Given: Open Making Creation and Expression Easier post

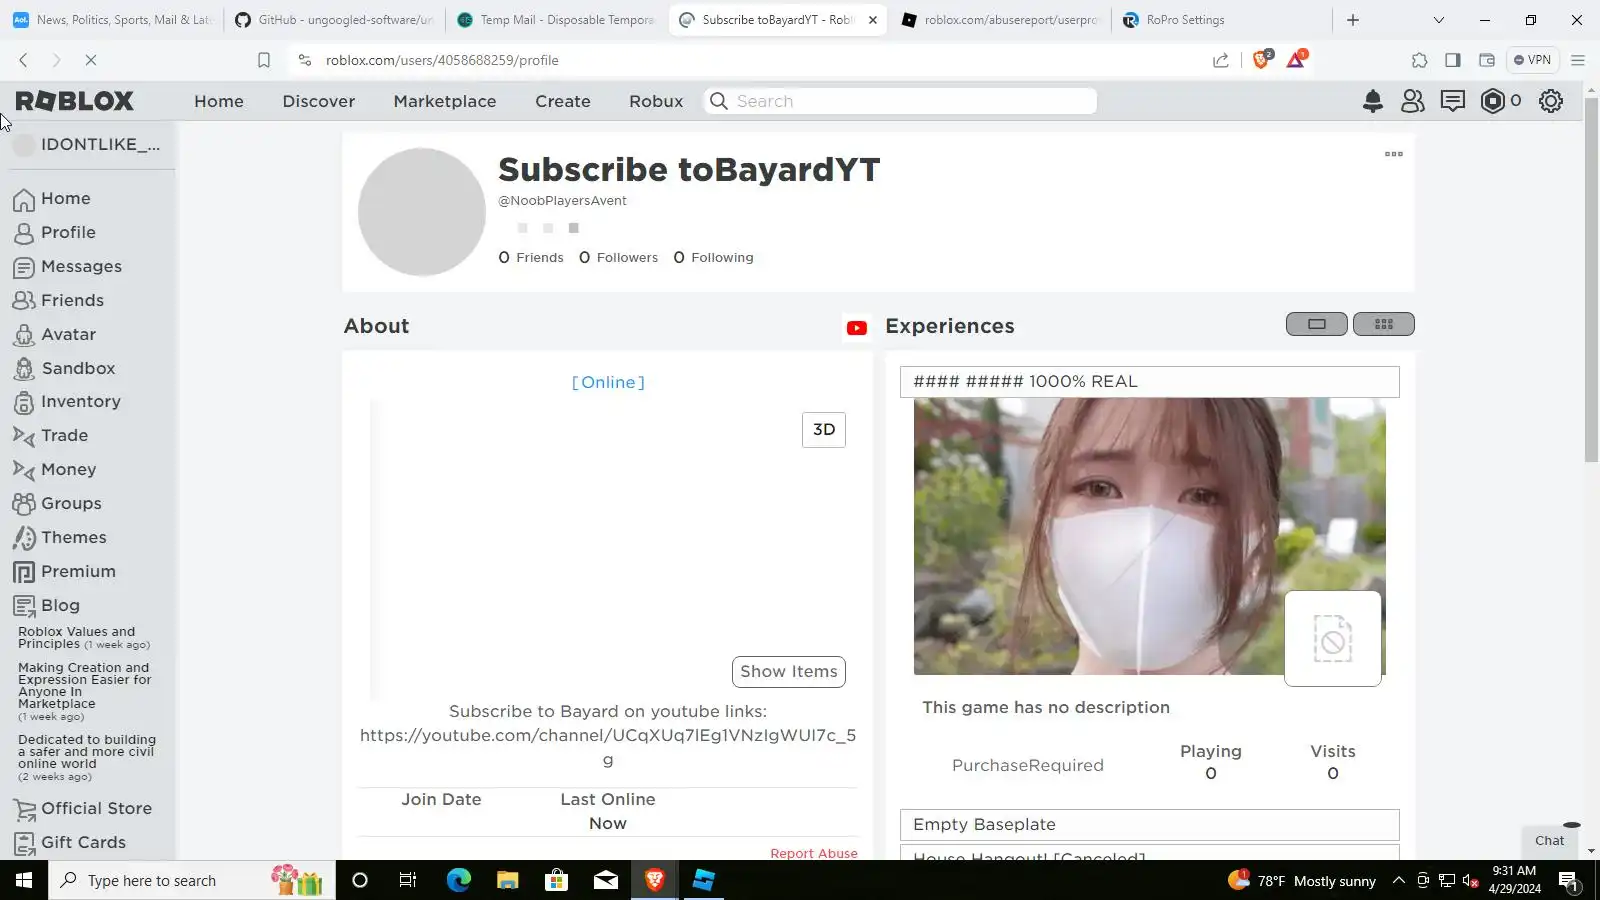Looking at the screenshot, I should click(x=86, y=691).
